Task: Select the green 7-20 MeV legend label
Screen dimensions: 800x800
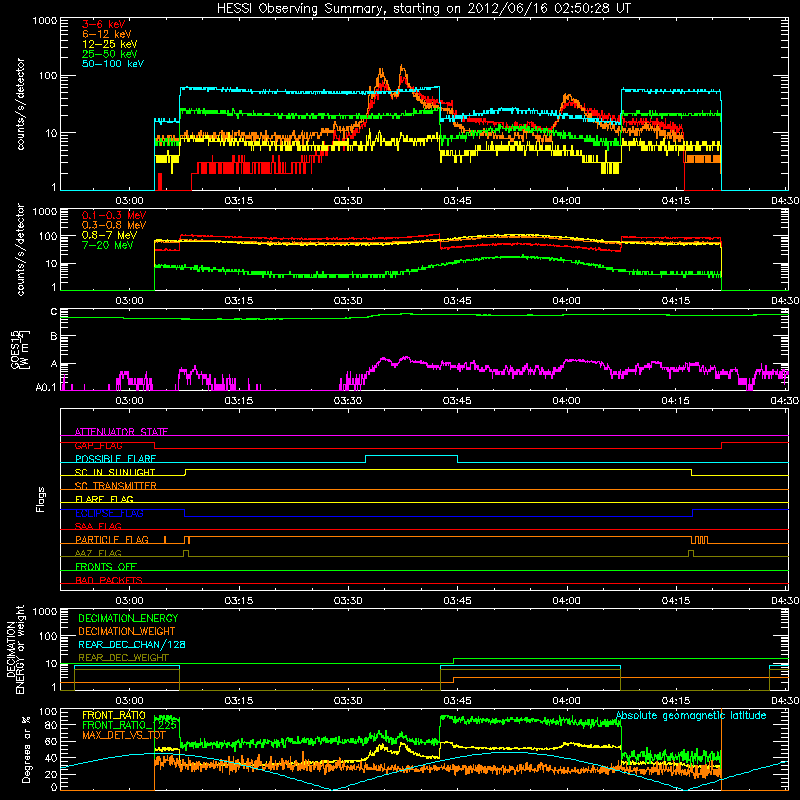Action: pyautogui.click(x=108, y=245)
